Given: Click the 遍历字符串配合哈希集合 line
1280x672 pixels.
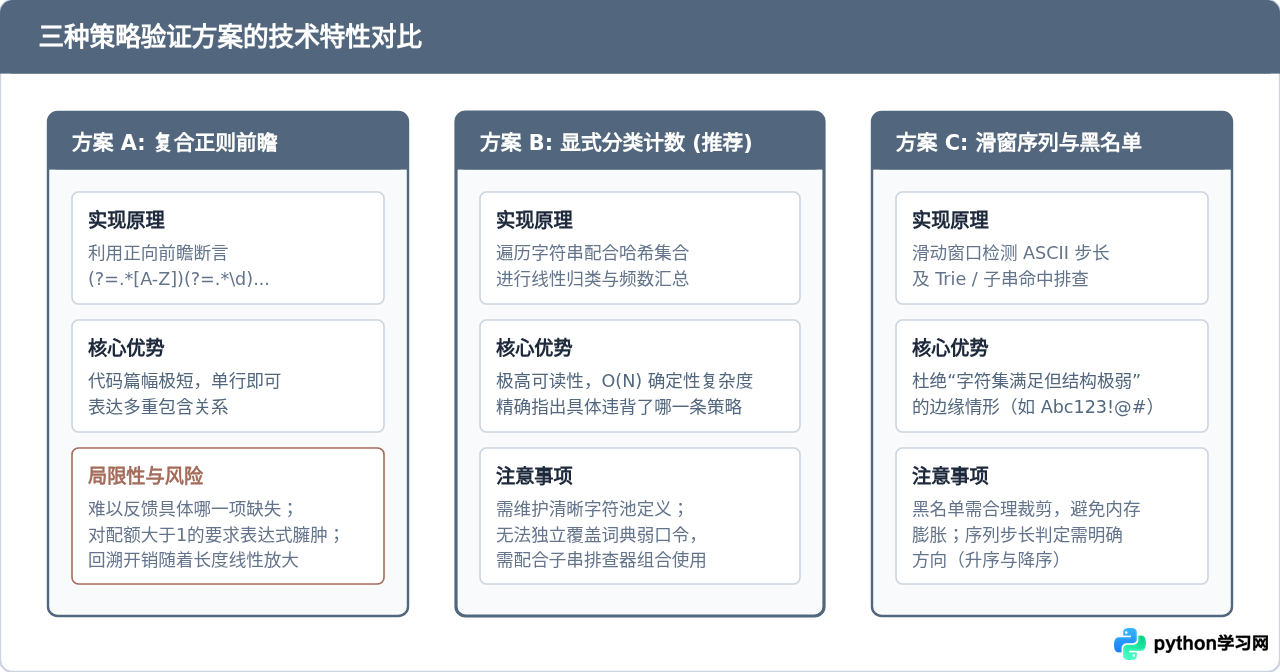Looking at the screenshot, I should (593, 253).
